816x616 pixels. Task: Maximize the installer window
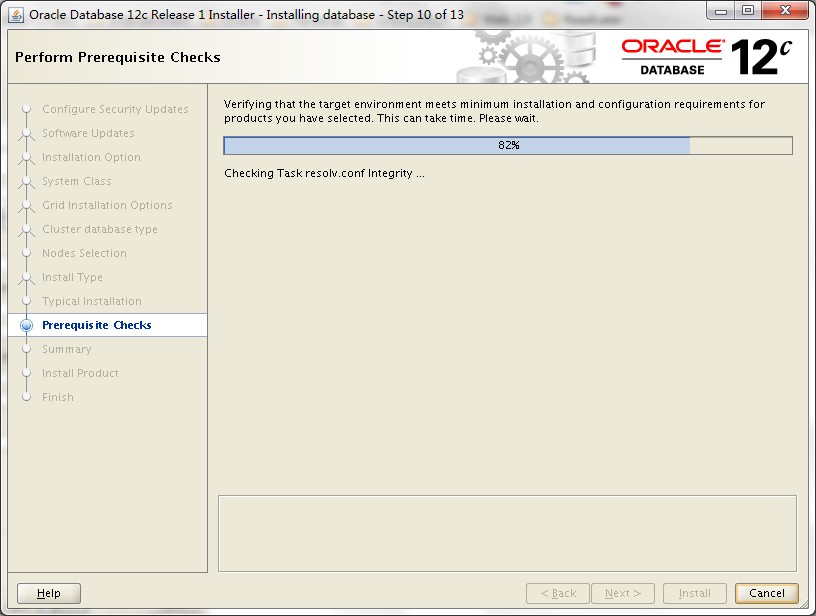748,10
